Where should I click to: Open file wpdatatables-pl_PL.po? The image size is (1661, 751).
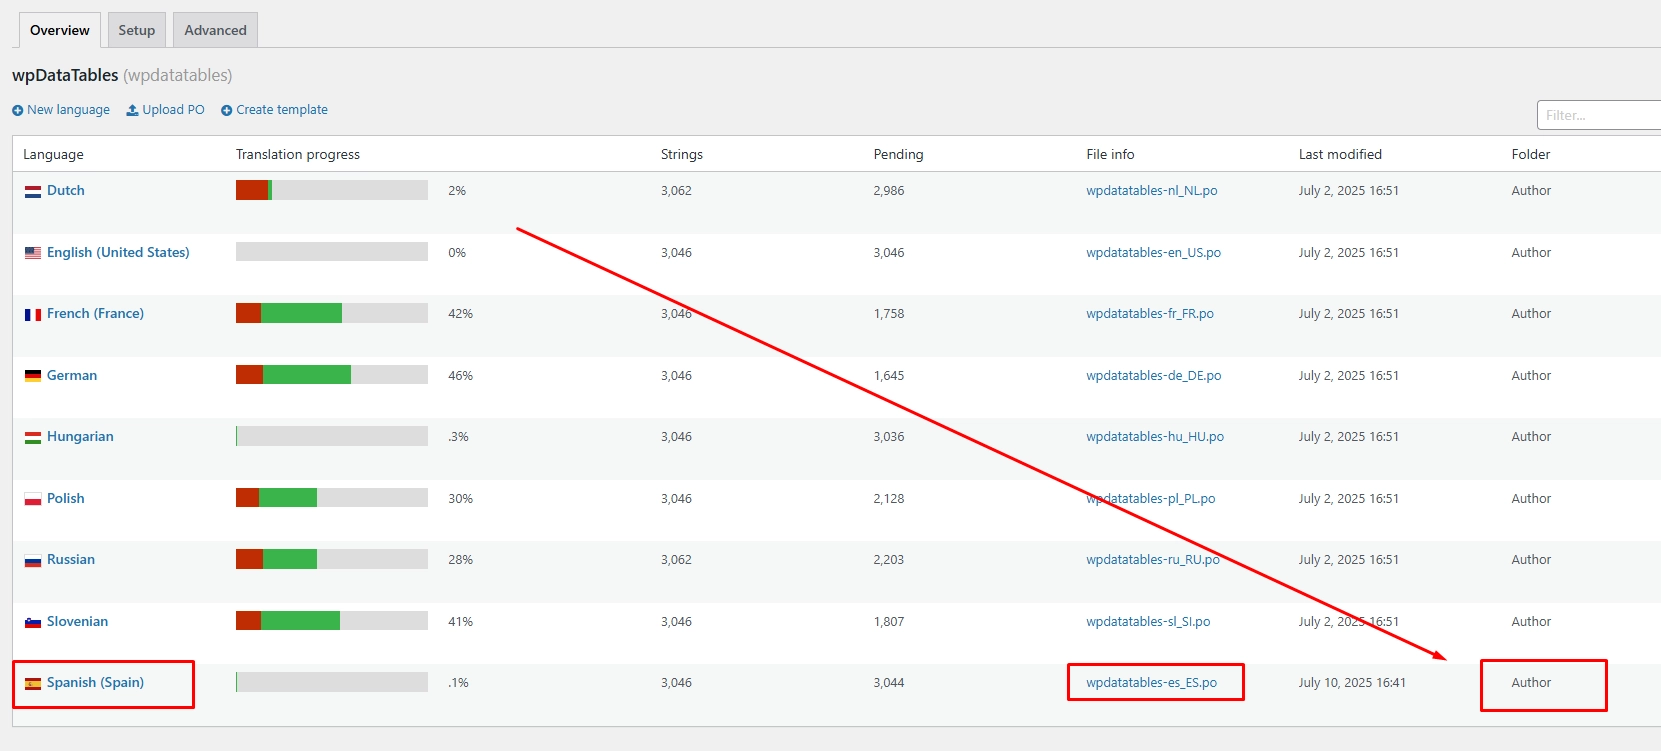pos(1151,498)
